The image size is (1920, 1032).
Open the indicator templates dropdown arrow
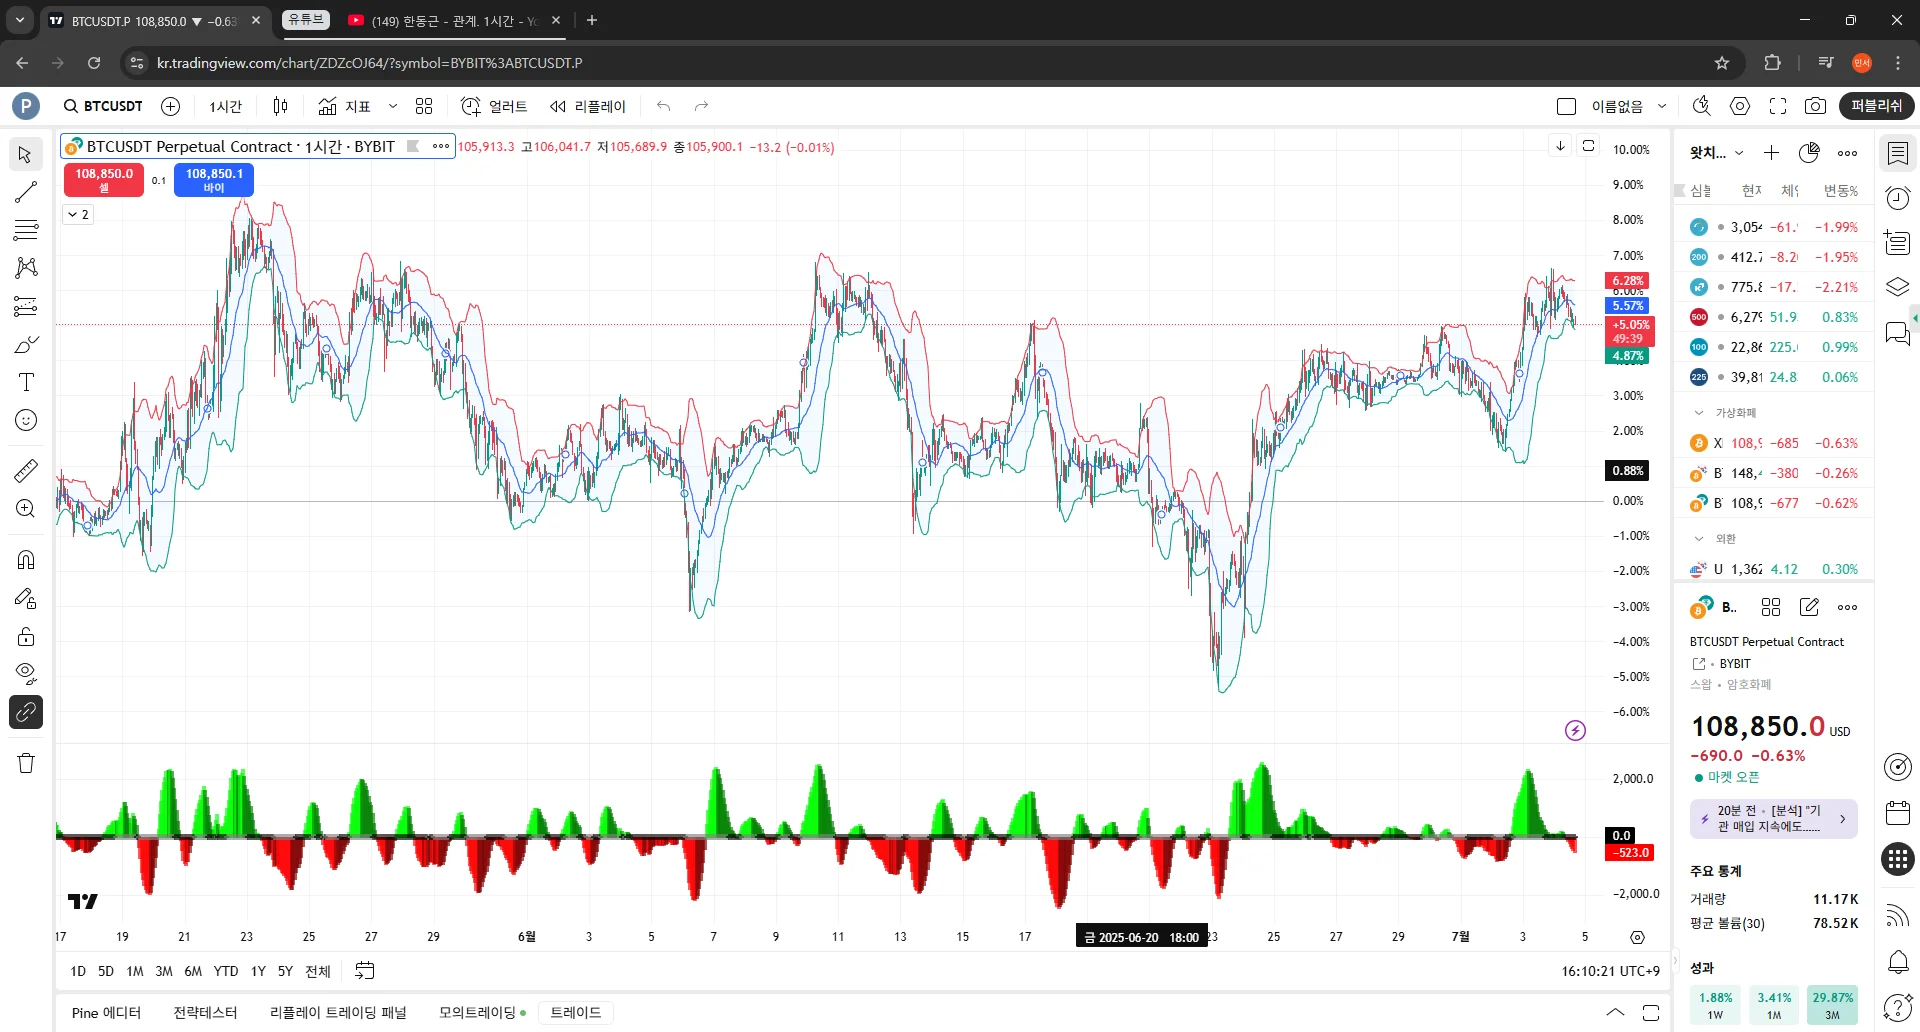coord(393,106)
